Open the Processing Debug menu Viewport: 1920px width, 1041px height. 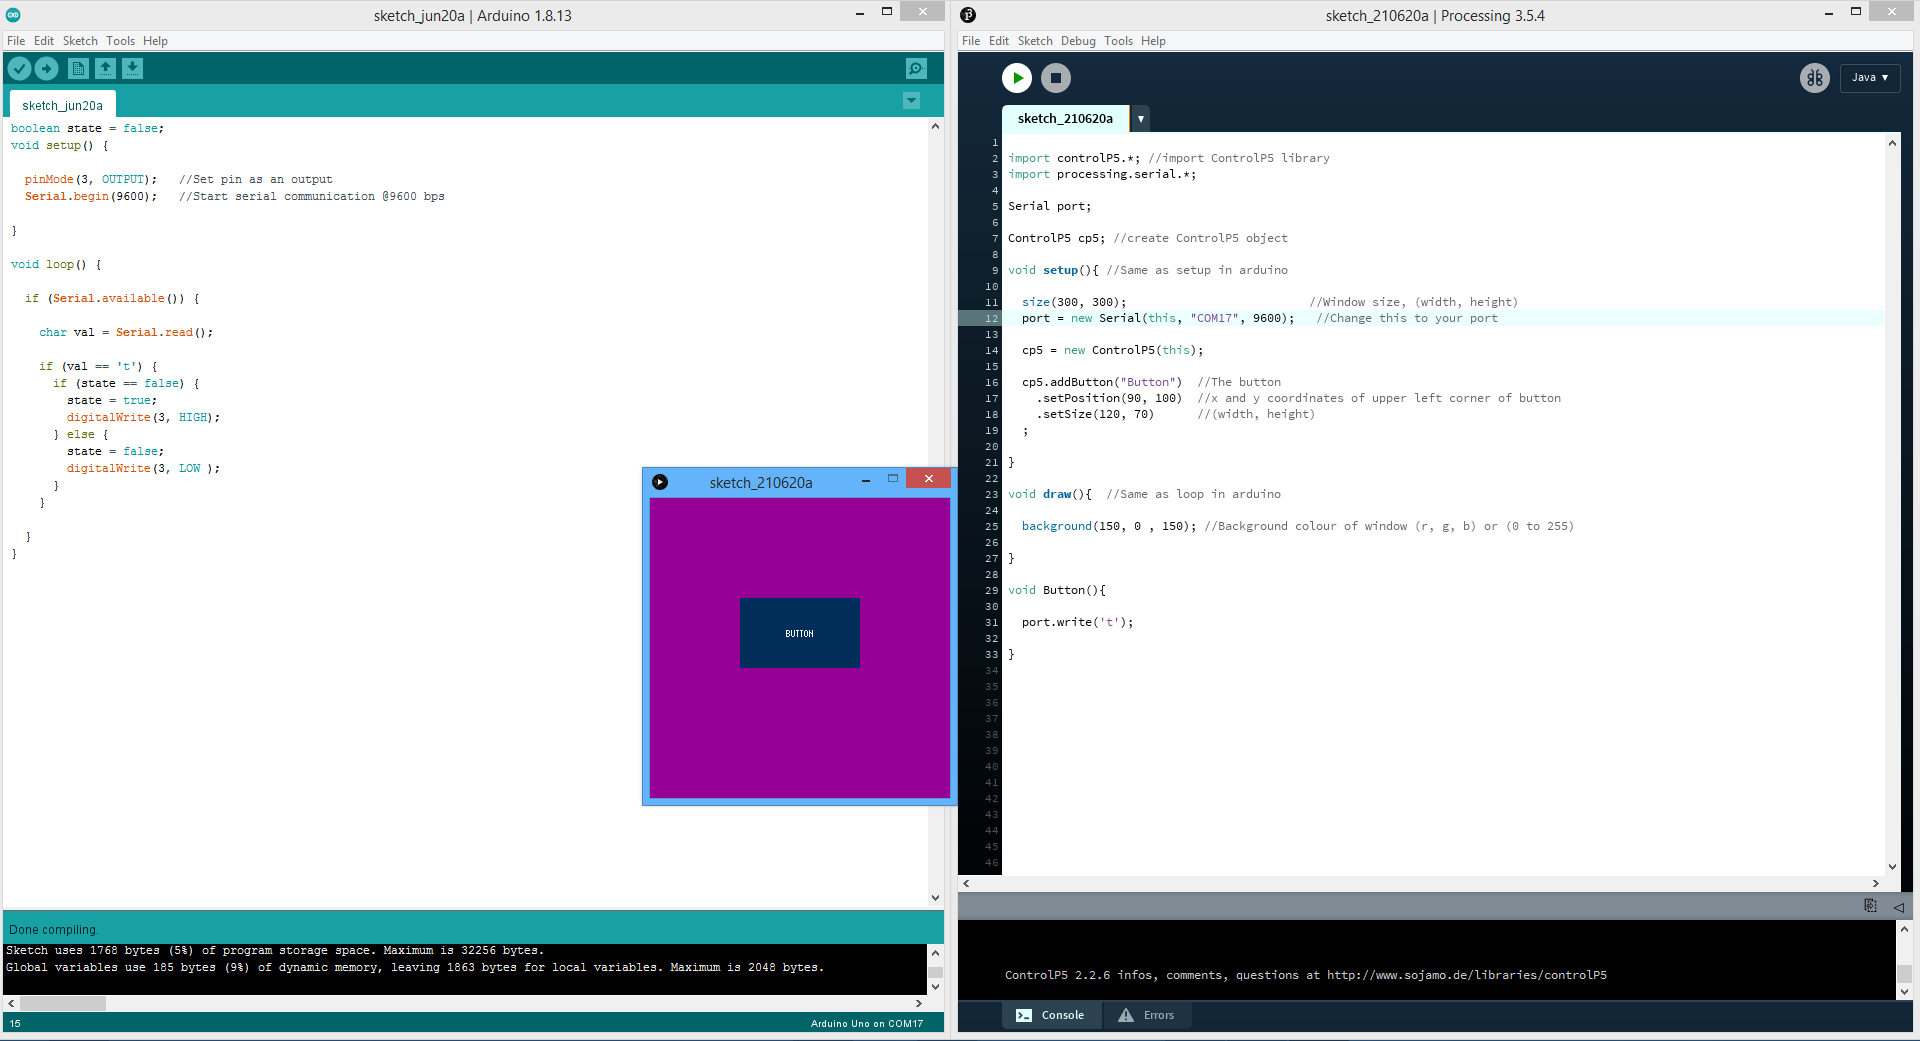[1078, 41]
